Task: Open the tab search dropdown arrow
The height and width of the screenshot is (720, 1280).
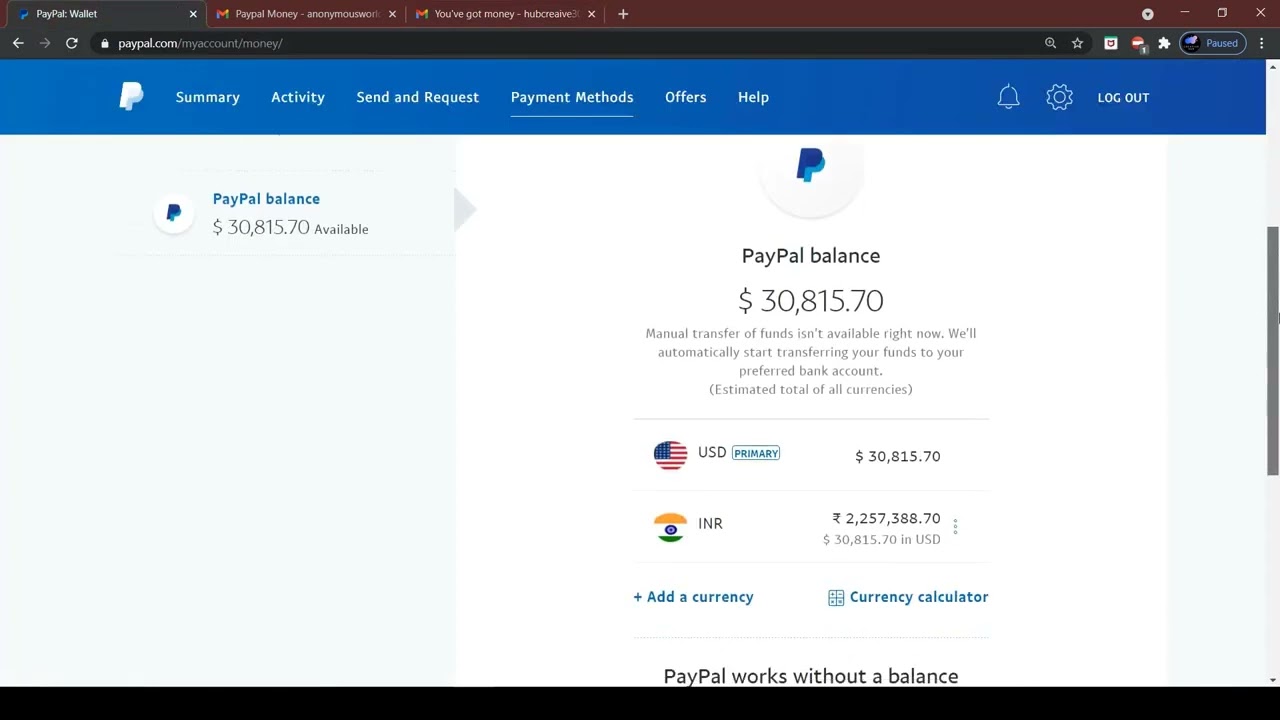Action: 1148,14
